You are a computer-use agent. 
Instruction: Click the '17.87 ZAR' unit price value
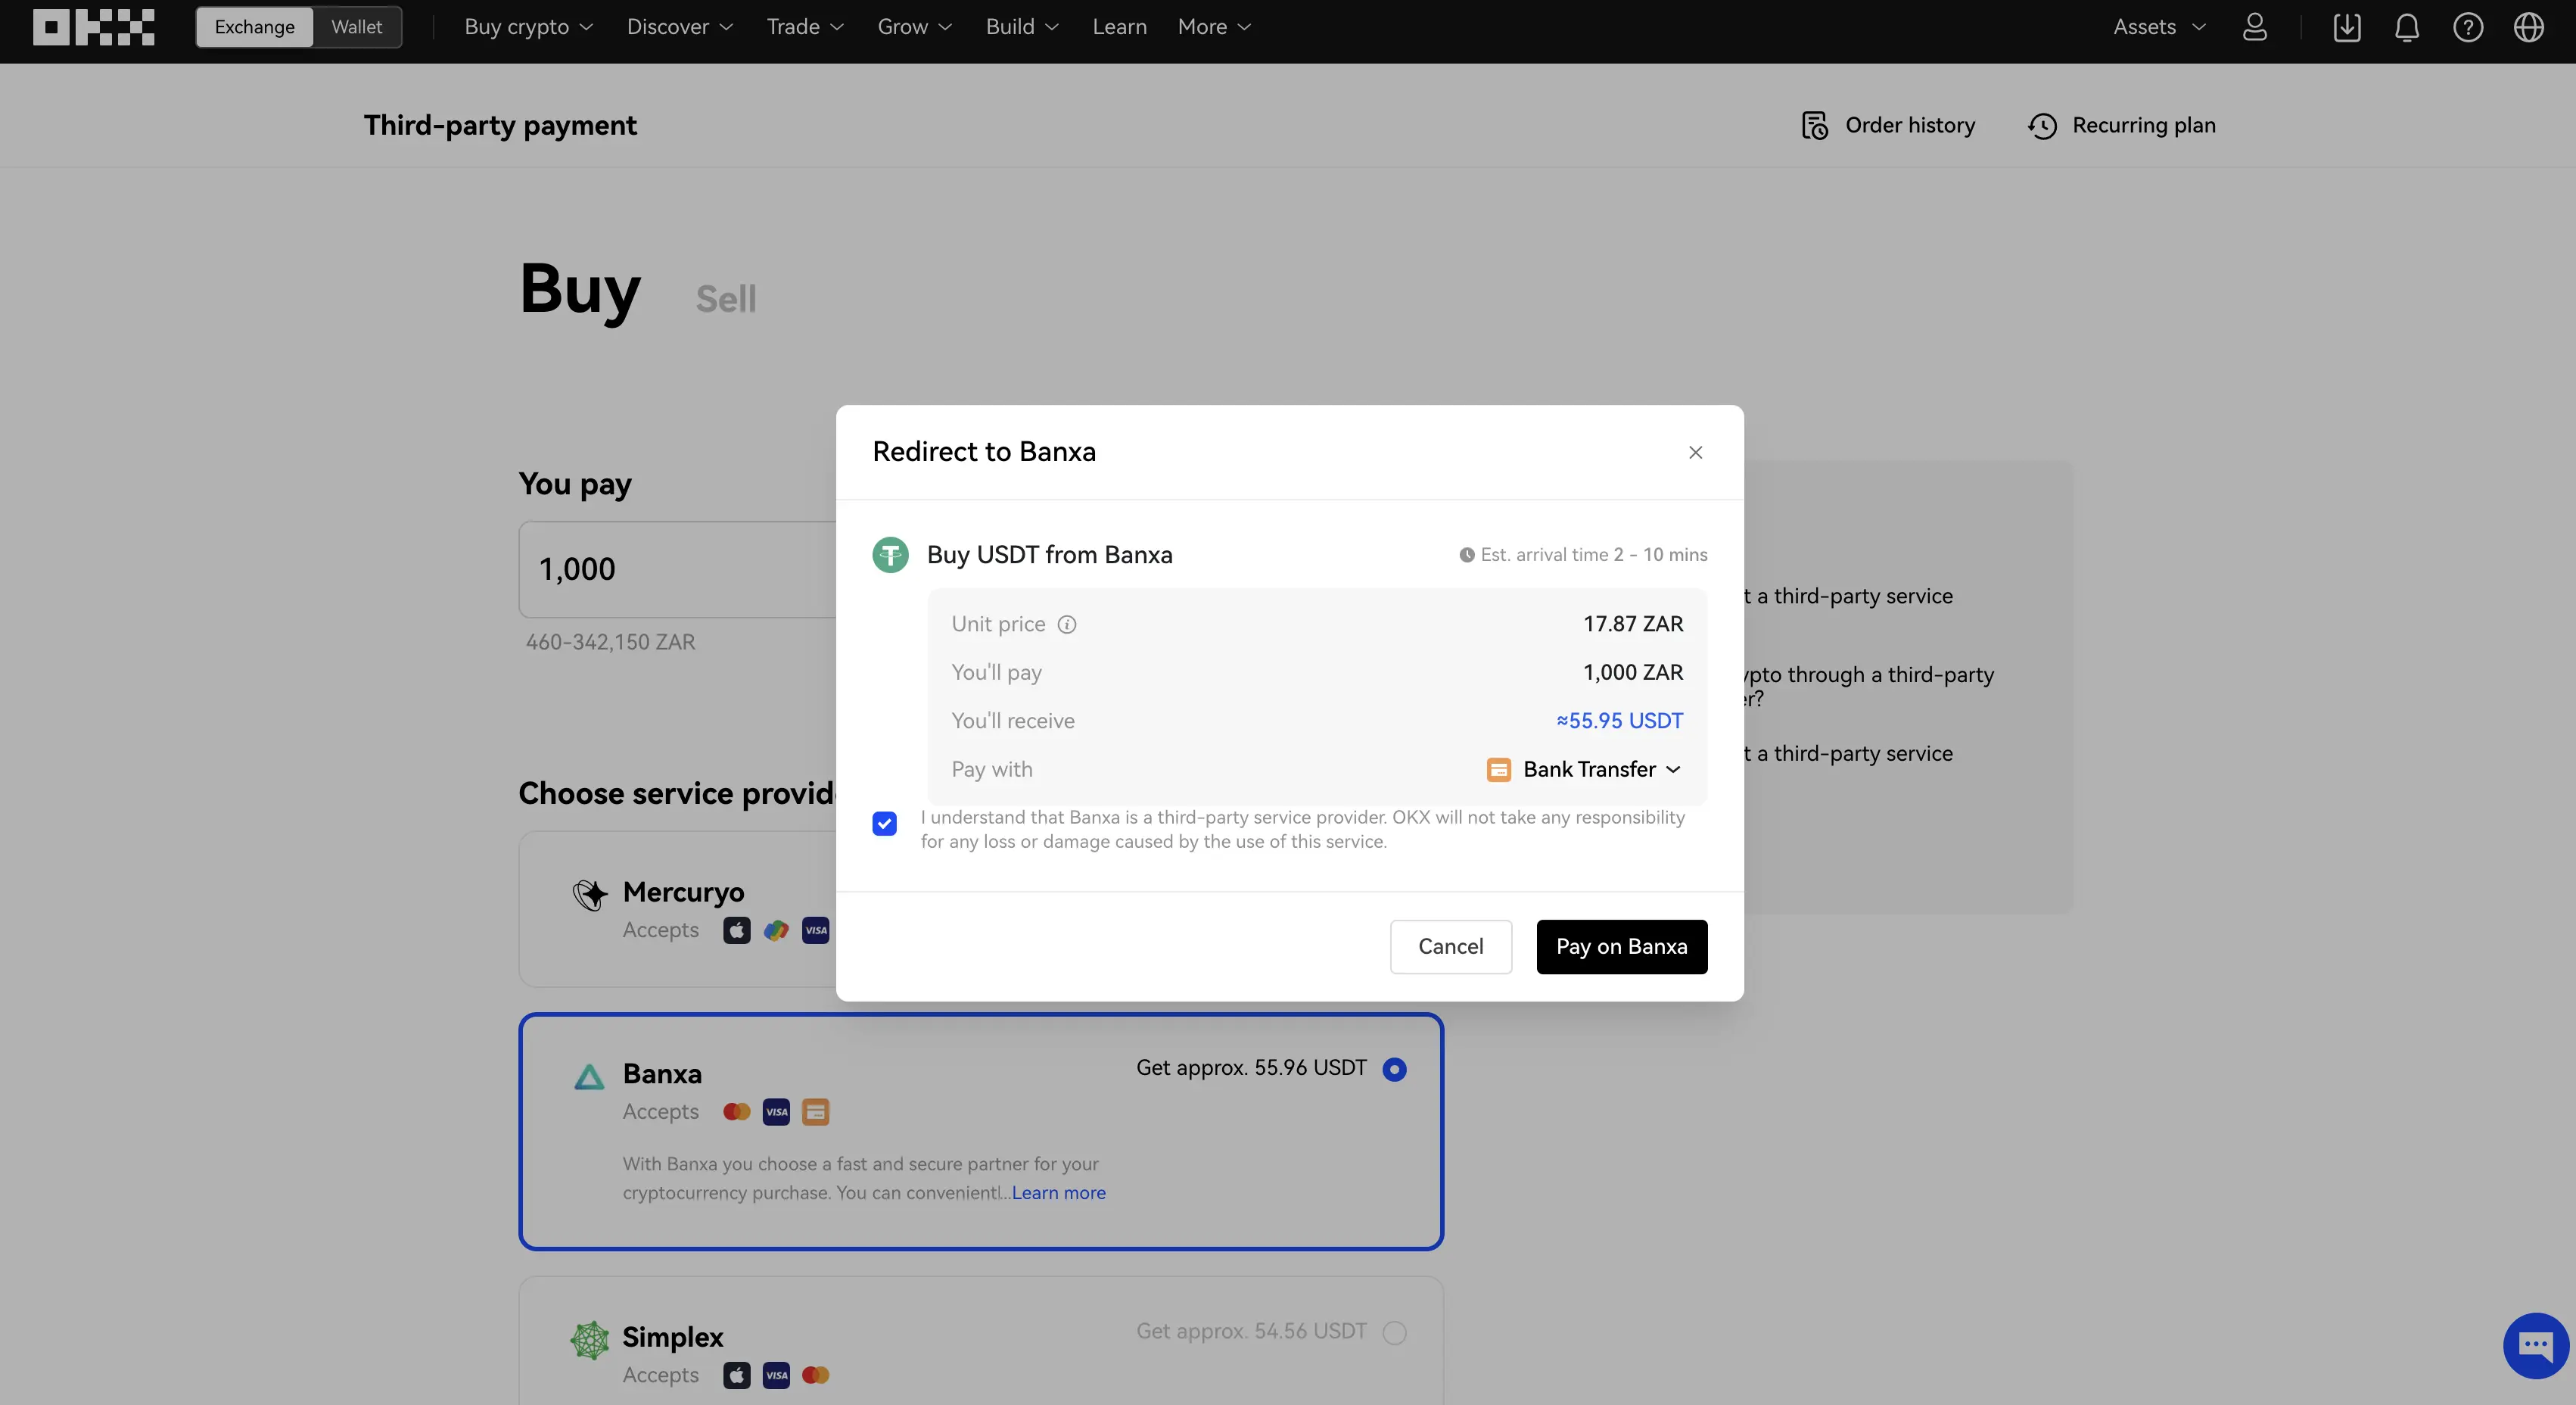[x=1633, y=624]
